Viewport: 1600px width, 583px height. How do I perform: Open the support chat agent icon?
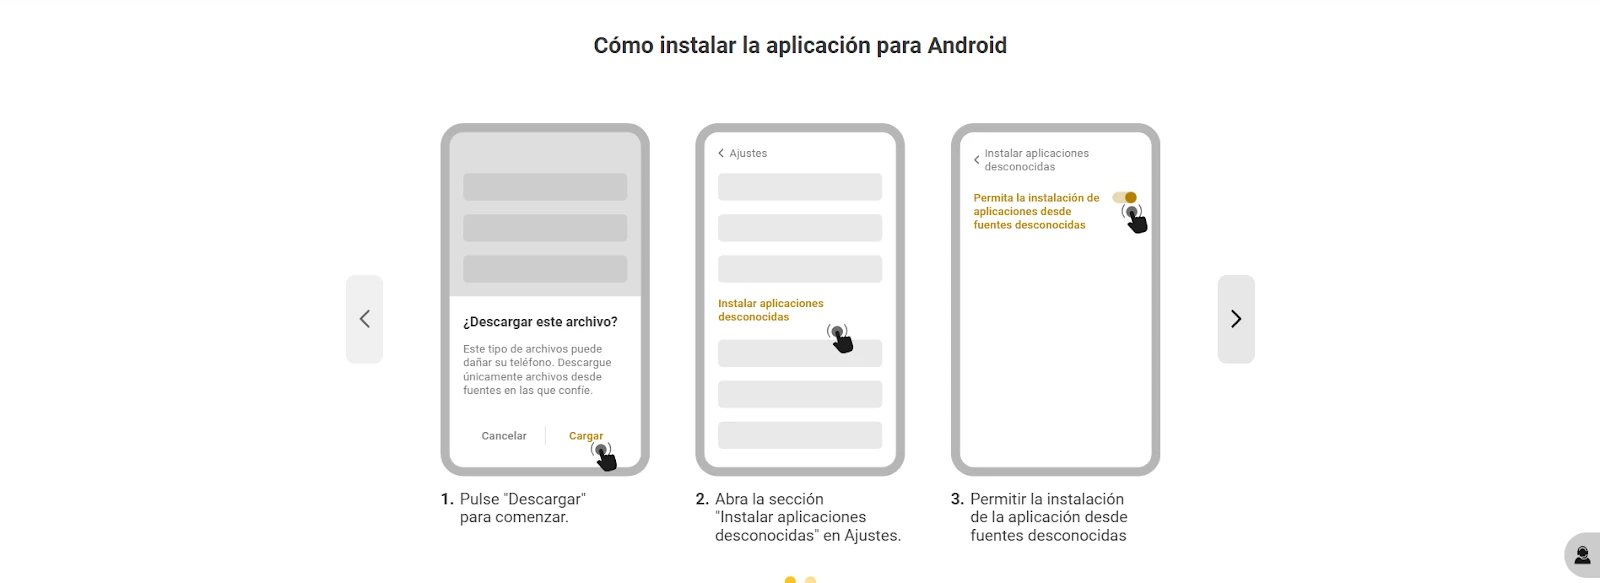pyautogui.click(x=1582, y=555)
